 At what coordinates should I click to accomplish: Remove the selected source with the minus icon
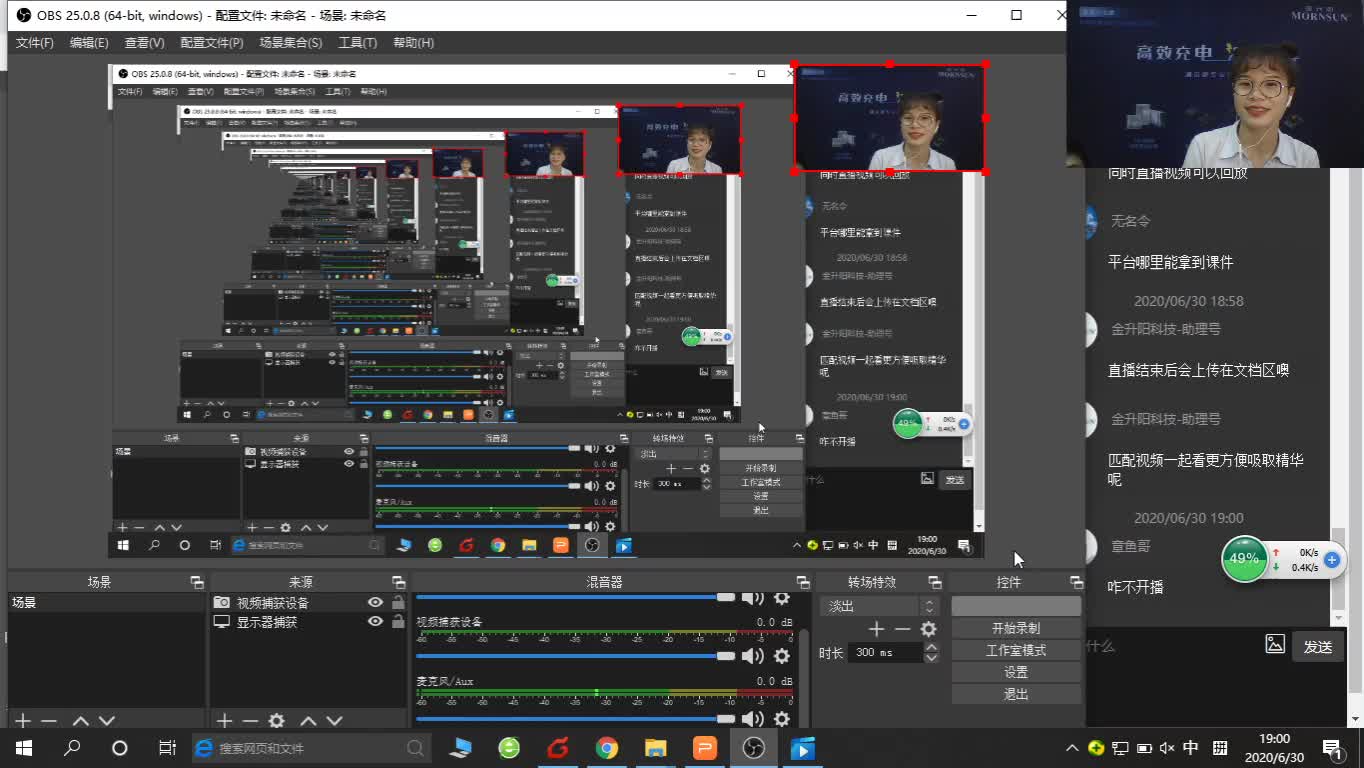click(x=250, y=720)
